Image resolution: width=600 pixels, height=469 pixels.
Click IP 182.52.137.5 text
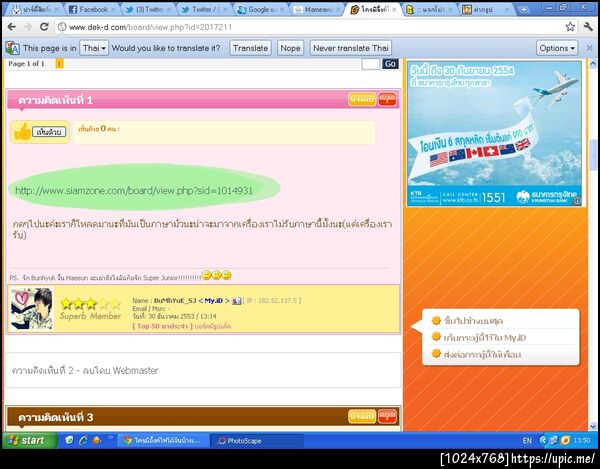[272, 301]
